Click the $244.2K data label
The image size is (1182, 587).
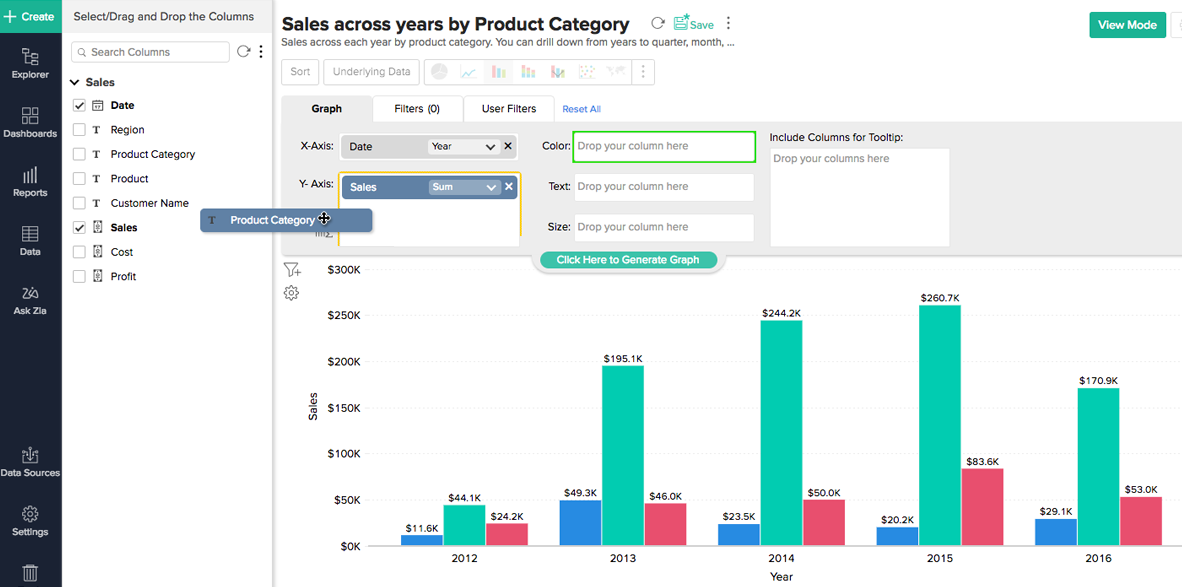pyautogui.click(x=782, y=313)
